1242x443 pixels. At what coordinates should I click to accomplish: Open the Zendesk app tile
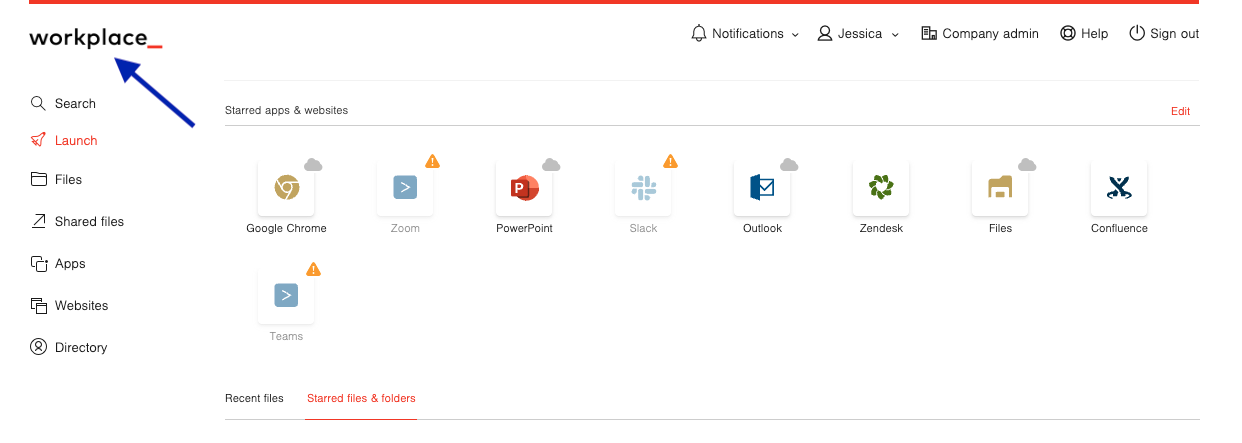pyautogui.click(x=881, y=187)
